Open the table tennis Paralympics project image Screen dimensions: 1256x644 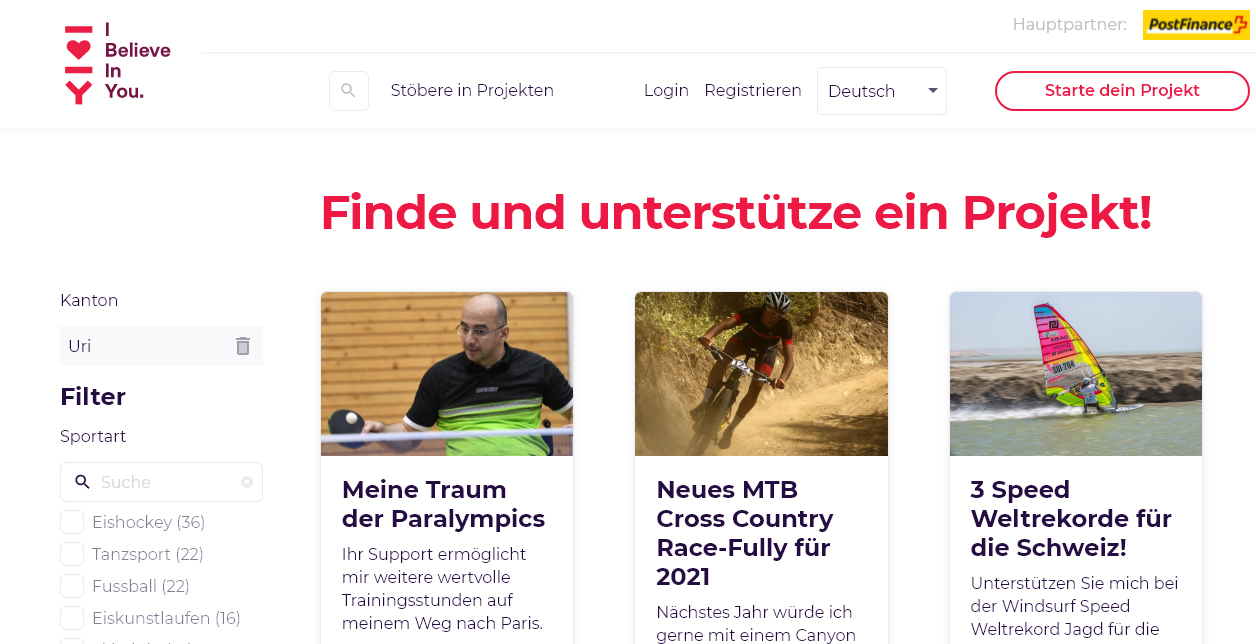447,374
